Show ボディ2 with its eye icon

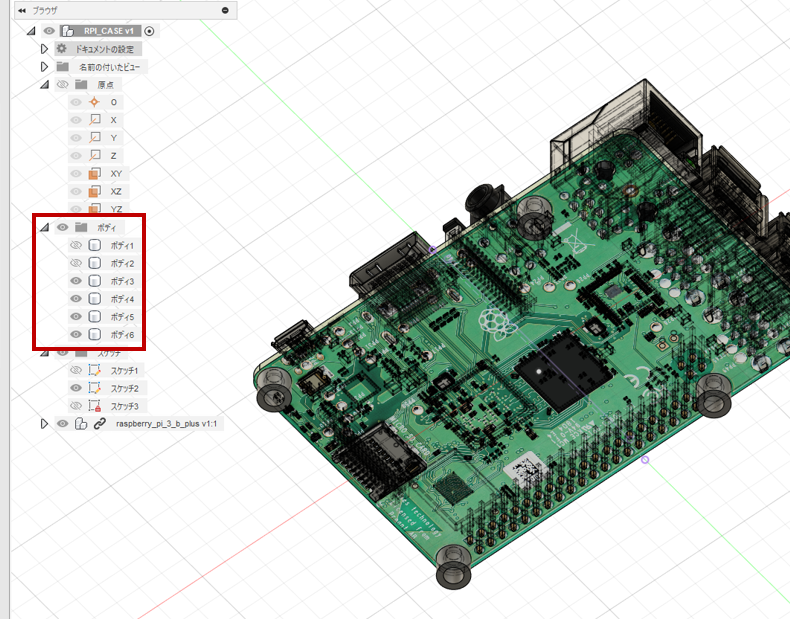tap(76, 263)
